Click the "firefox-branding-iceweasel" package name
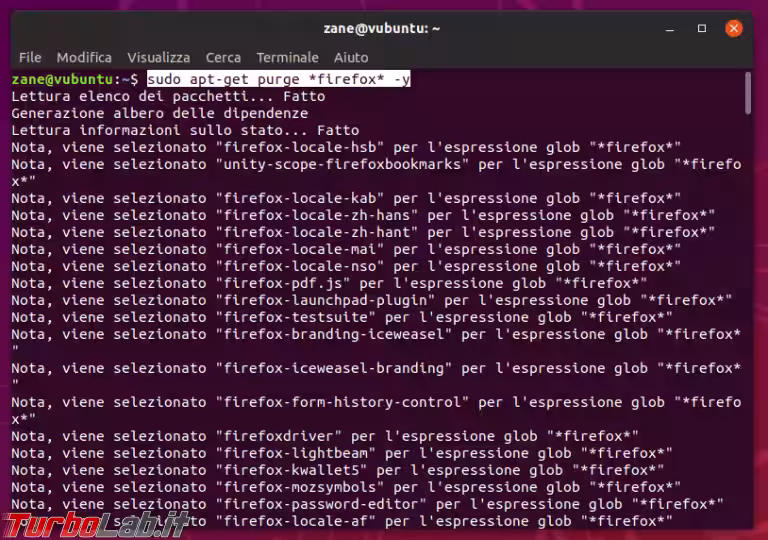This screenshot has width=768, height=540. point(335,334)
